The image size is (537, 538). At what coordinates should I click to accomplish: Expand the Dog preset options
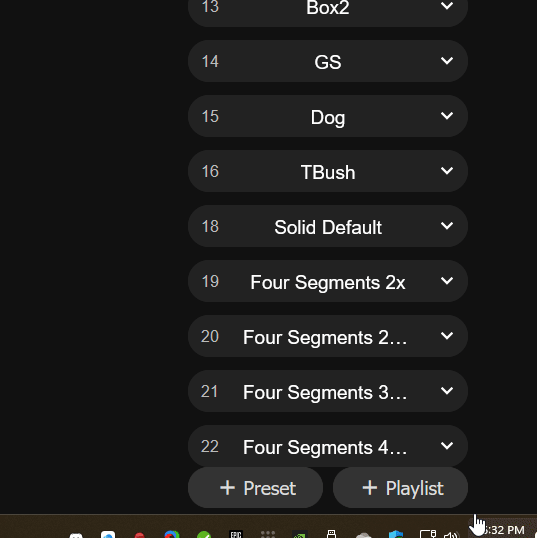click(x=447, y=116)
